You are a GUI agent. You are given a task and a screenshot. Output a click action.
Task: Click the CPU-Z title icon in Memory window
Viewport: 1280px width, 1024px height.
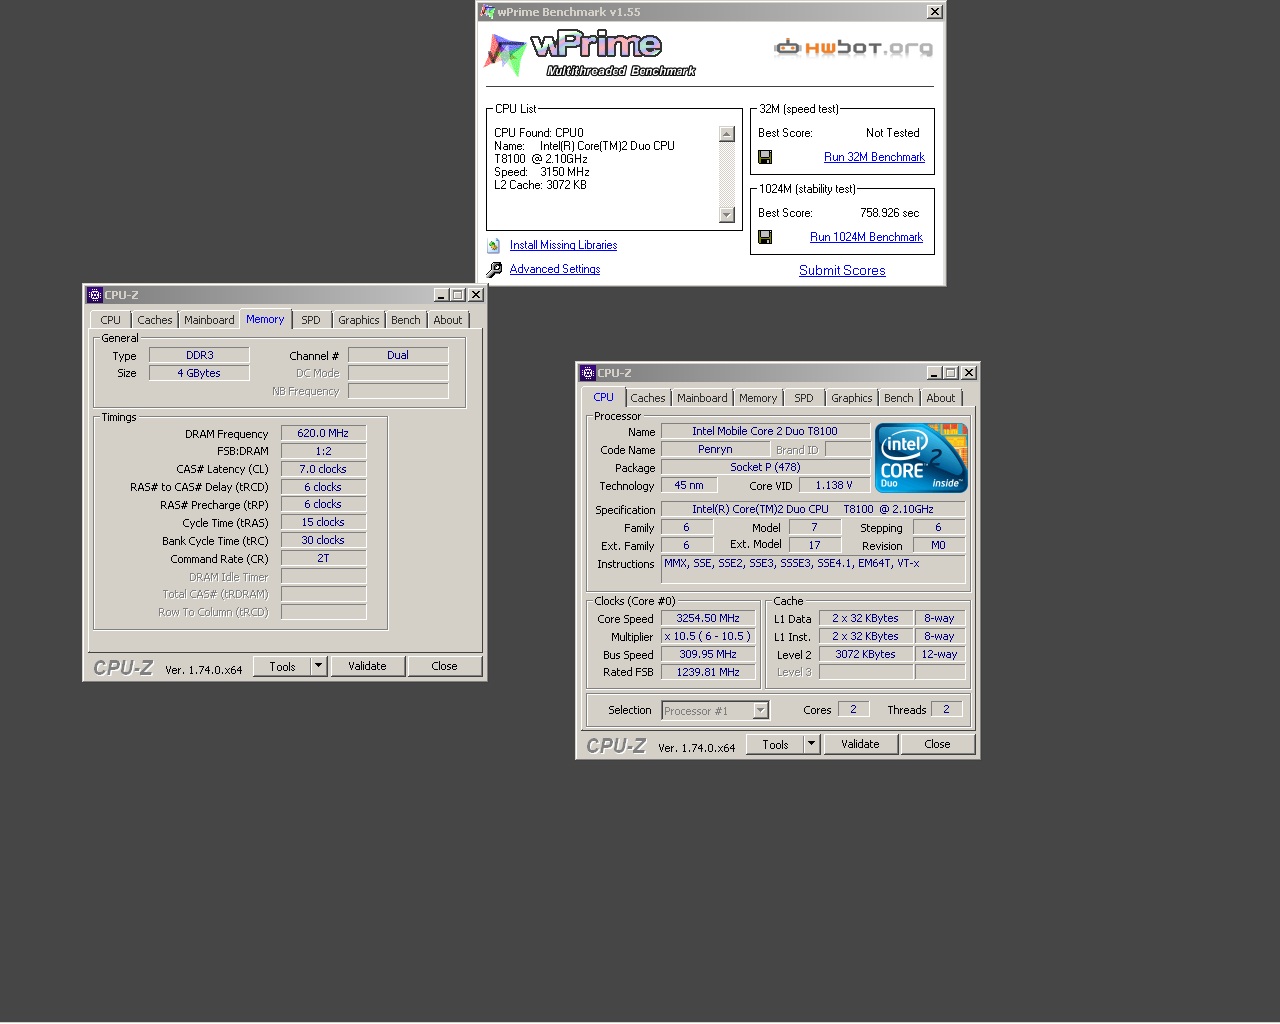(95, 295)
